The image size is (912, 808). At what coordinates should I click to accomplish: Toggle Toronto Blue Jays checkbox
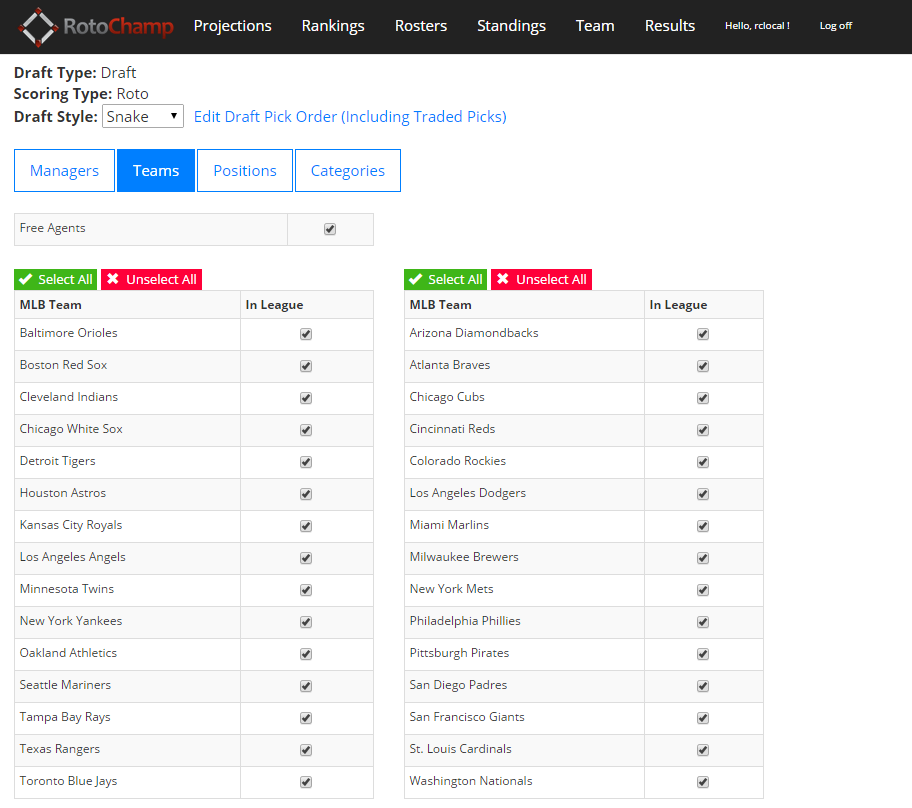pos(306,782)
